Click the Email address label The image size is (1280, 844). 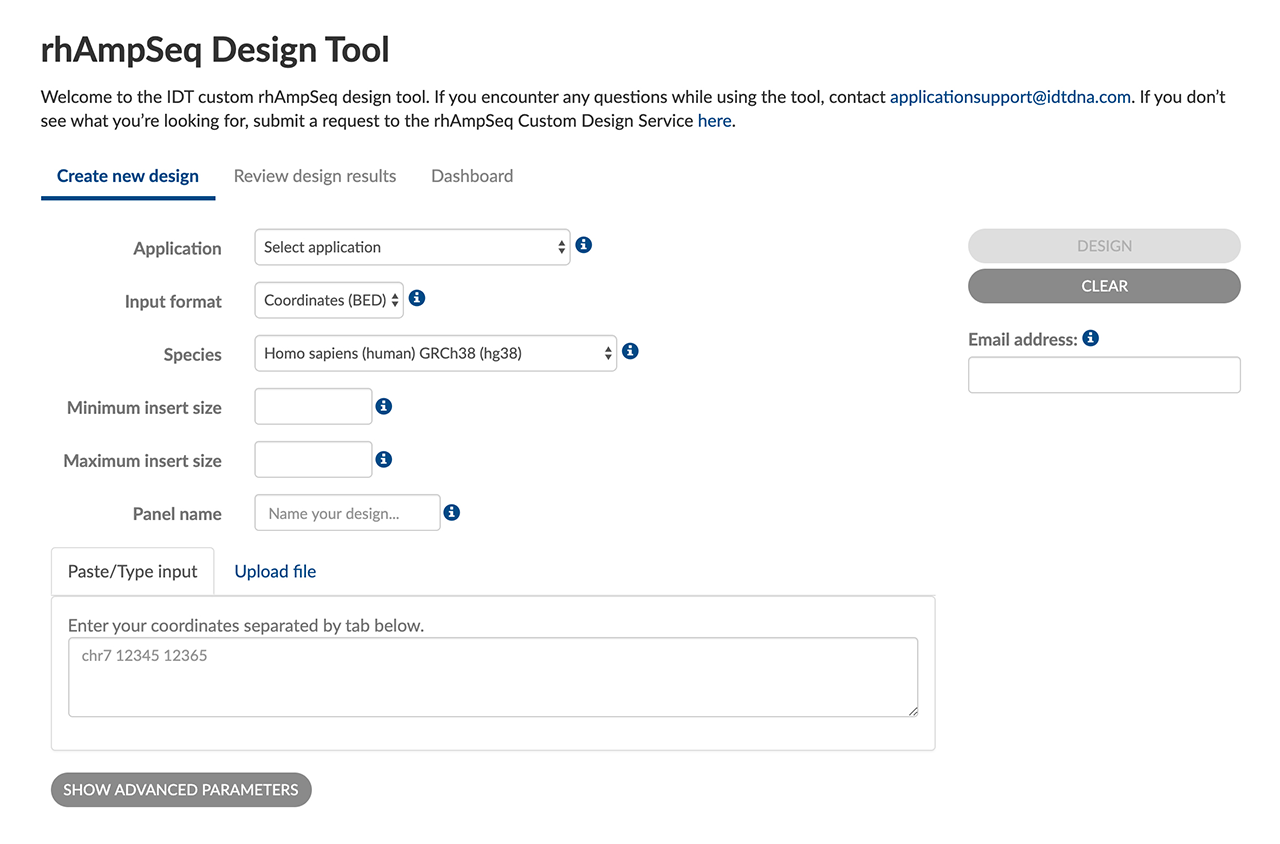tap(1023, 340)
